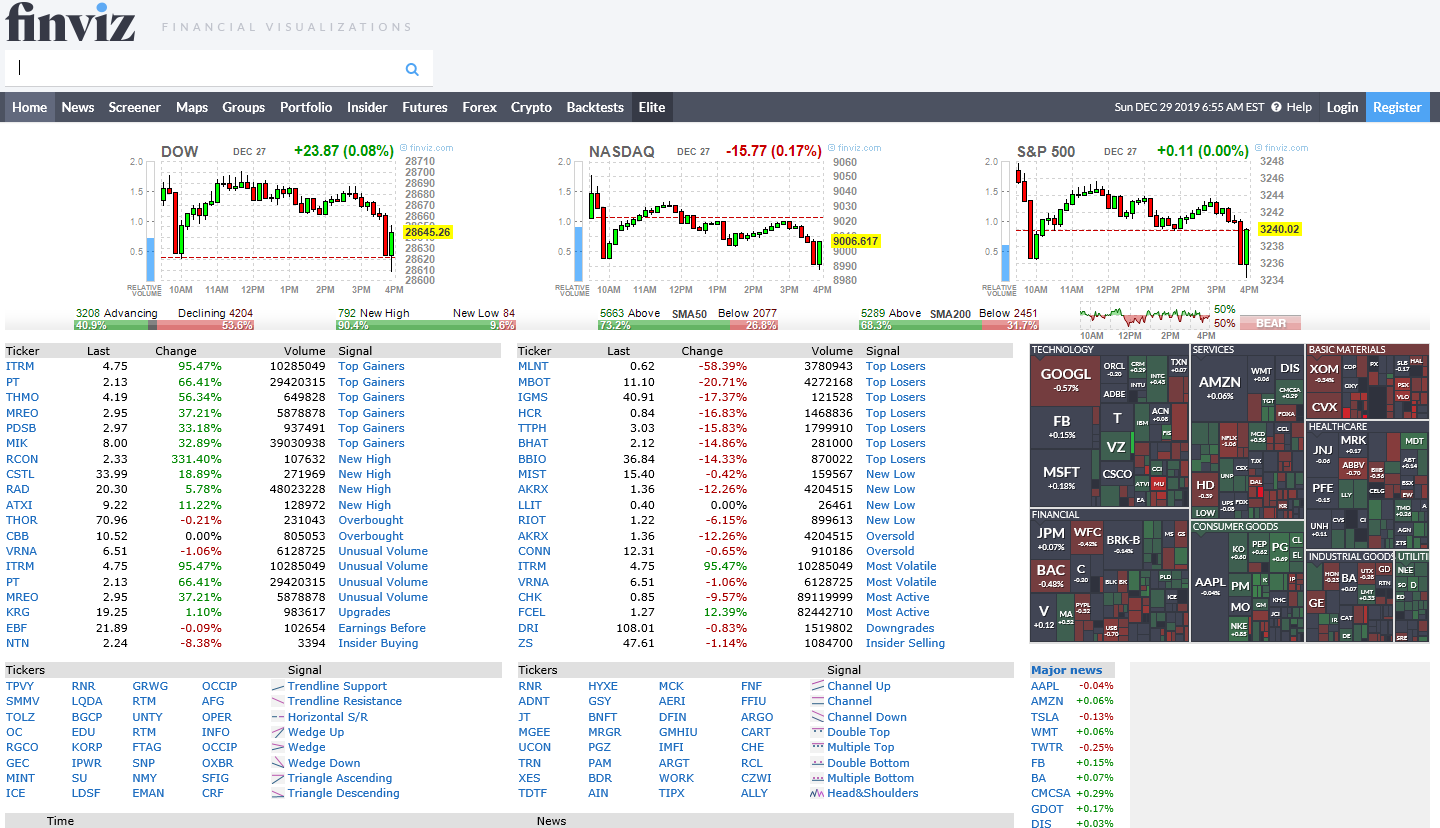Open the Horizontal S/R pattern icon
This screenshot has height=828, width=1440.
click(x=278, y=717)
